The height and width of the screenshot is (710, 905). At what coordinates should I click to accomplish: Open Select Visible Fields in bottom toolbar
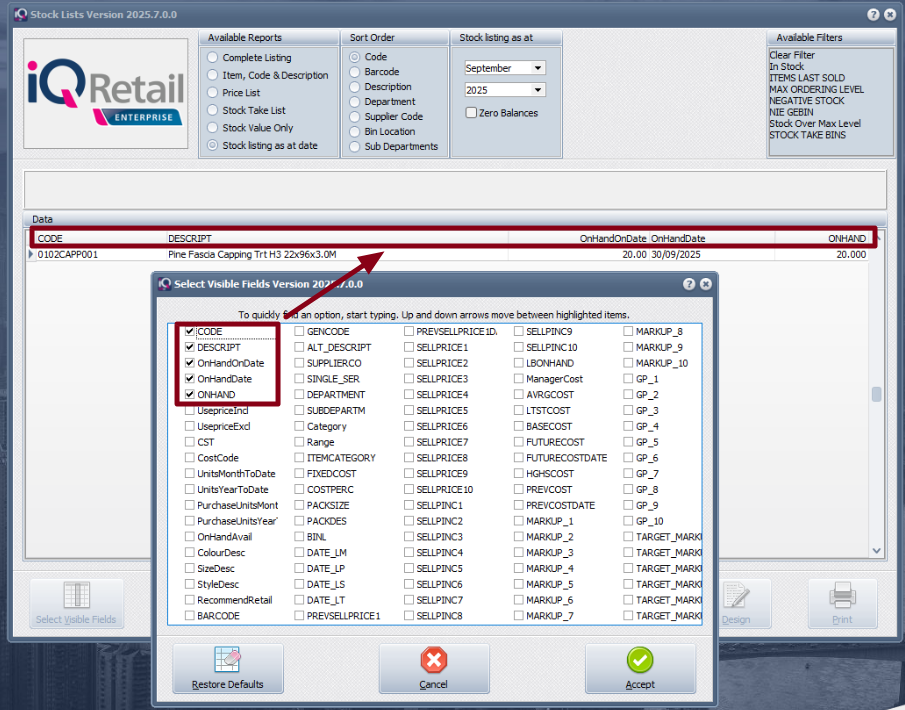coord(76,604)
